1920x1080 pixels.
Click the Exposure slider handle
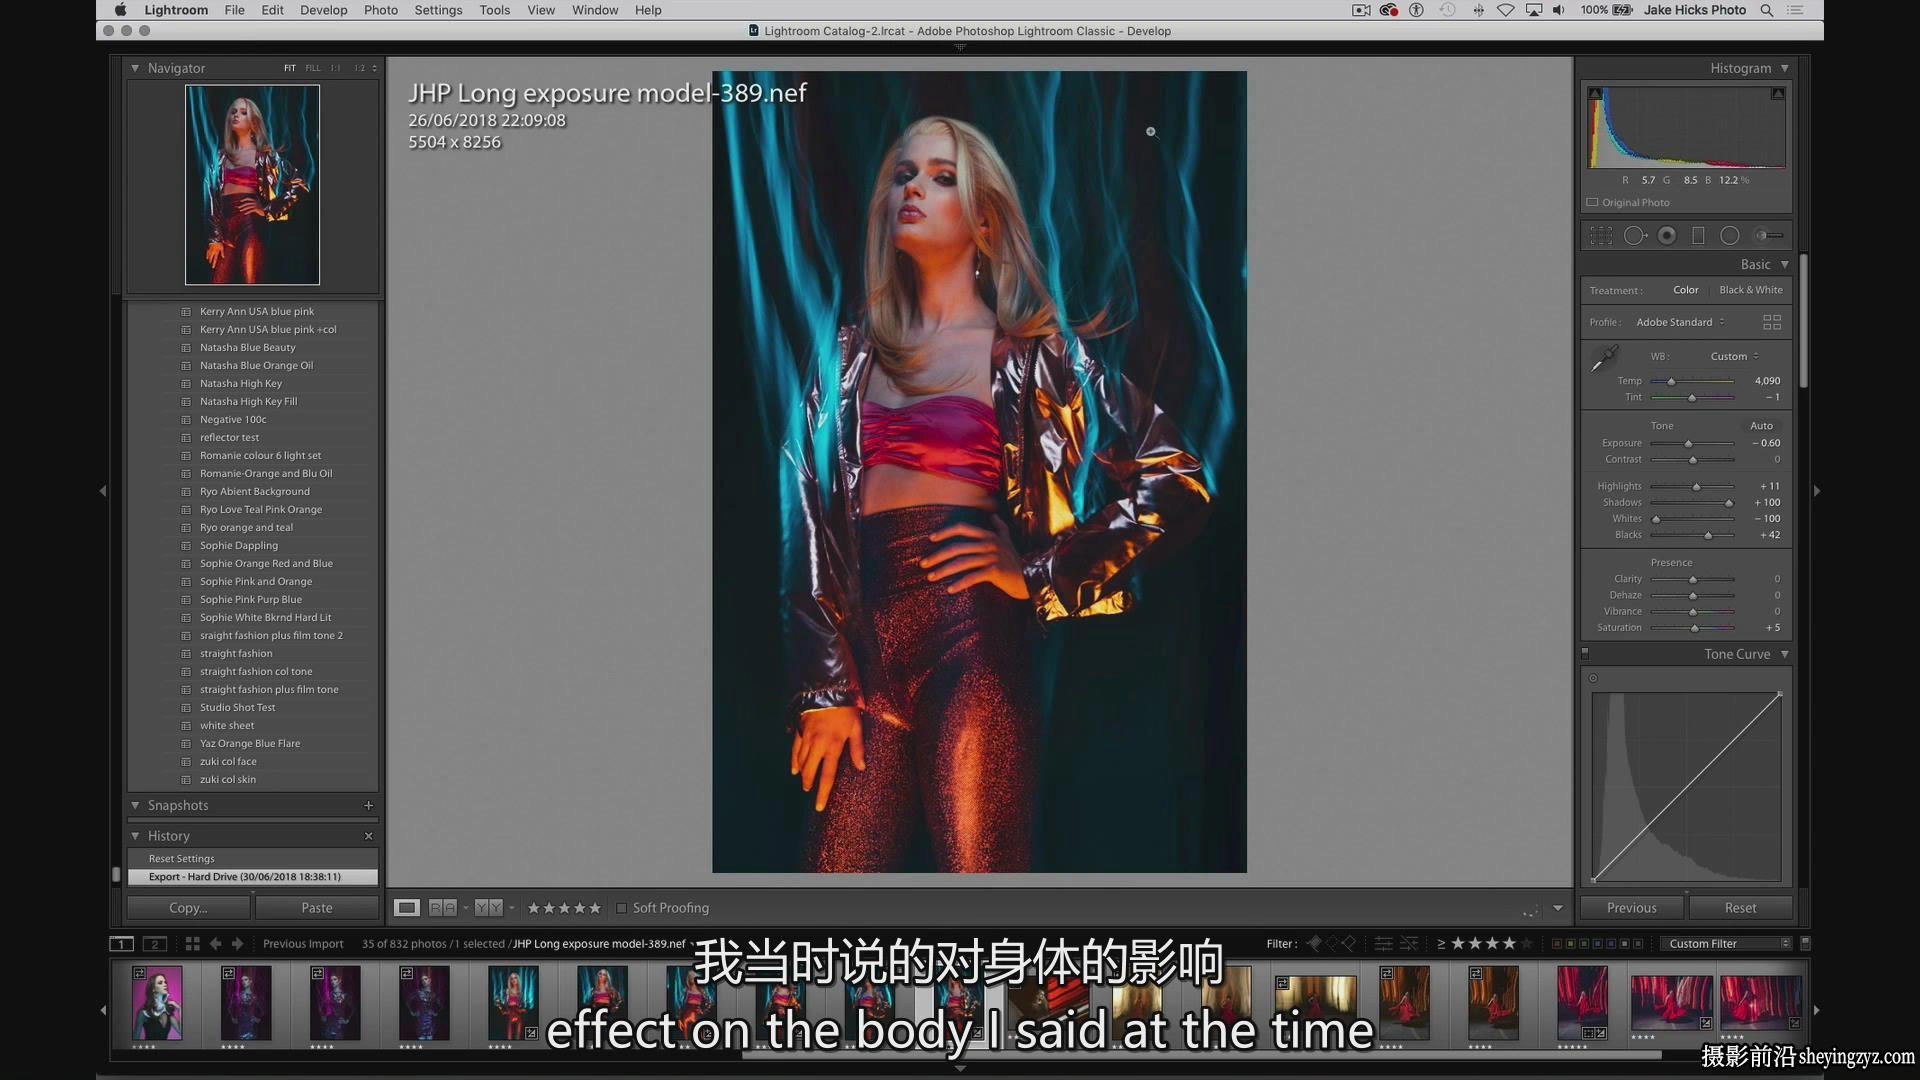1689,443
